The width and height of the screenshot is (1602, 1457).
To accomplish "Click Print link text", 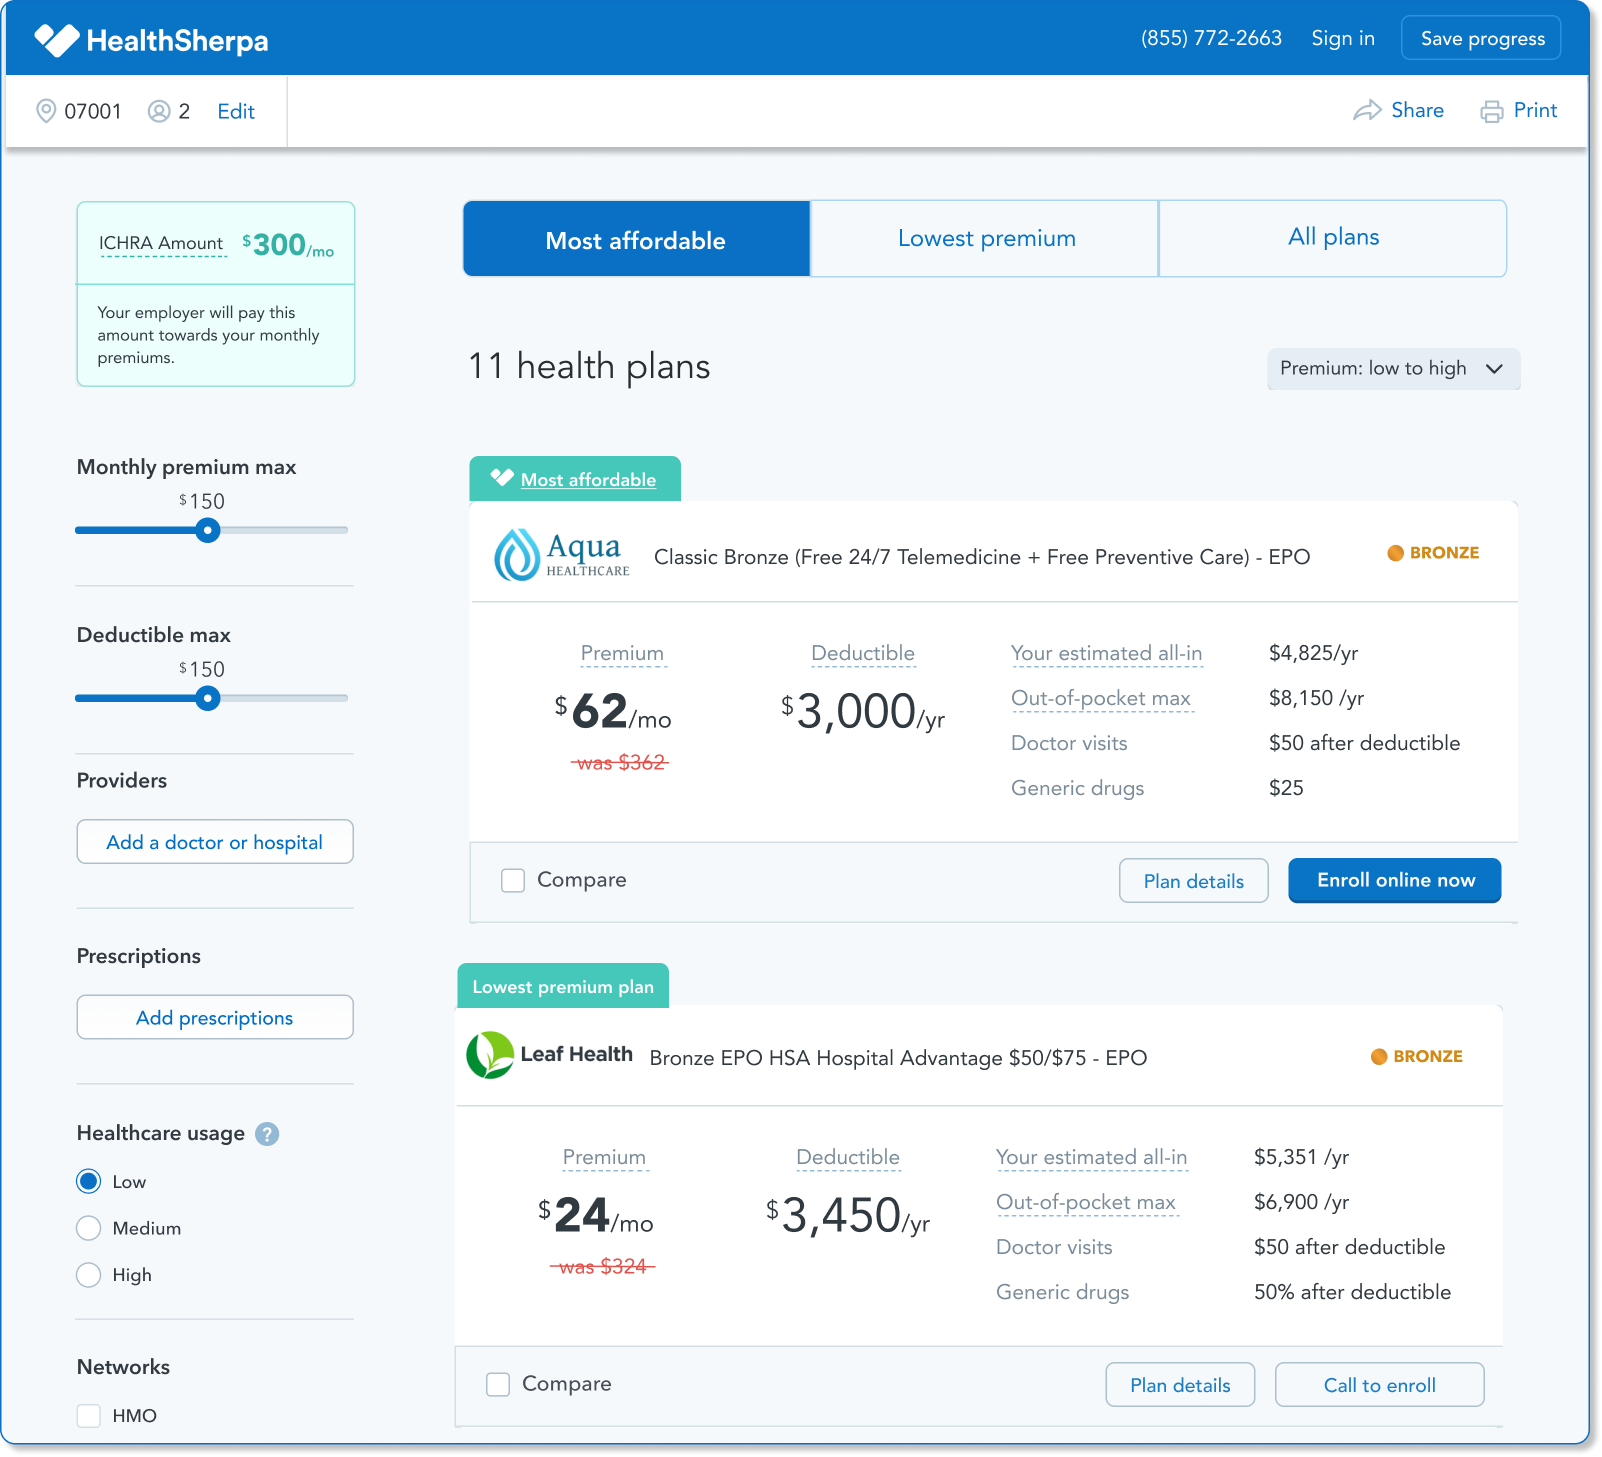I will pyautogui.click(x=1535, y=110).
